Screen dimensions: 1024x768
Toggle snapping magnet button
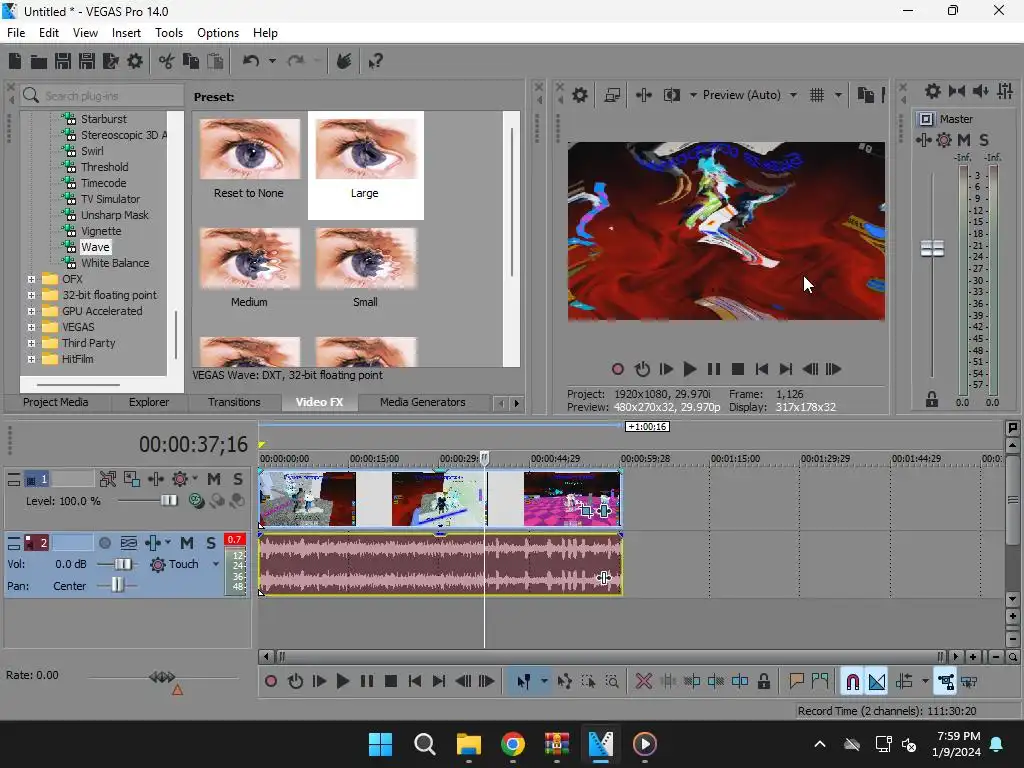(852, 682)
